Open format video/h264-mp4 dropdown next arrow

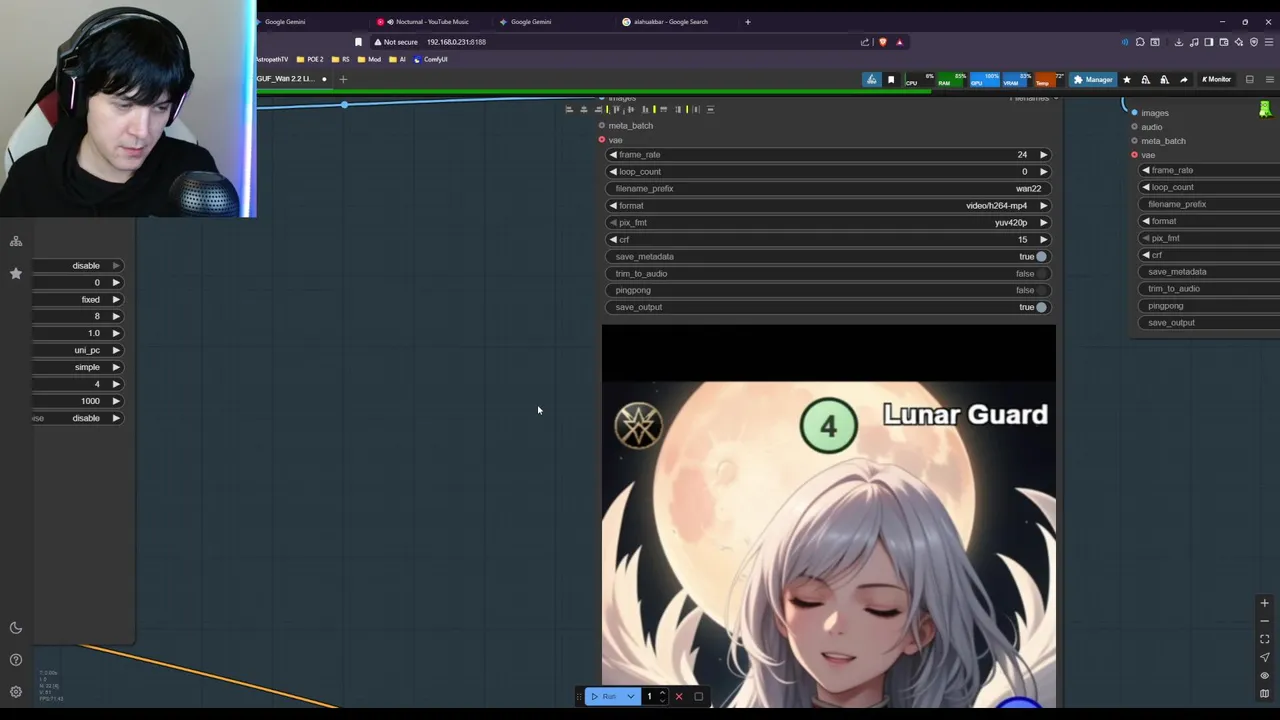tap(1043, 206)
